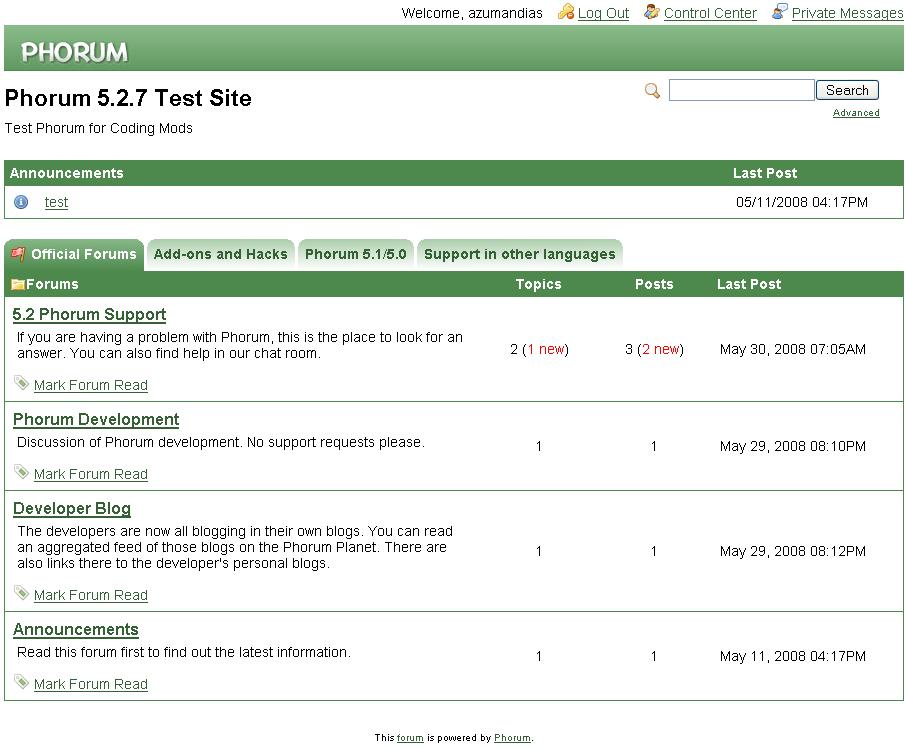Click tag icon under Phorum Development
The image size is (905, 748).
click(21, 472)
